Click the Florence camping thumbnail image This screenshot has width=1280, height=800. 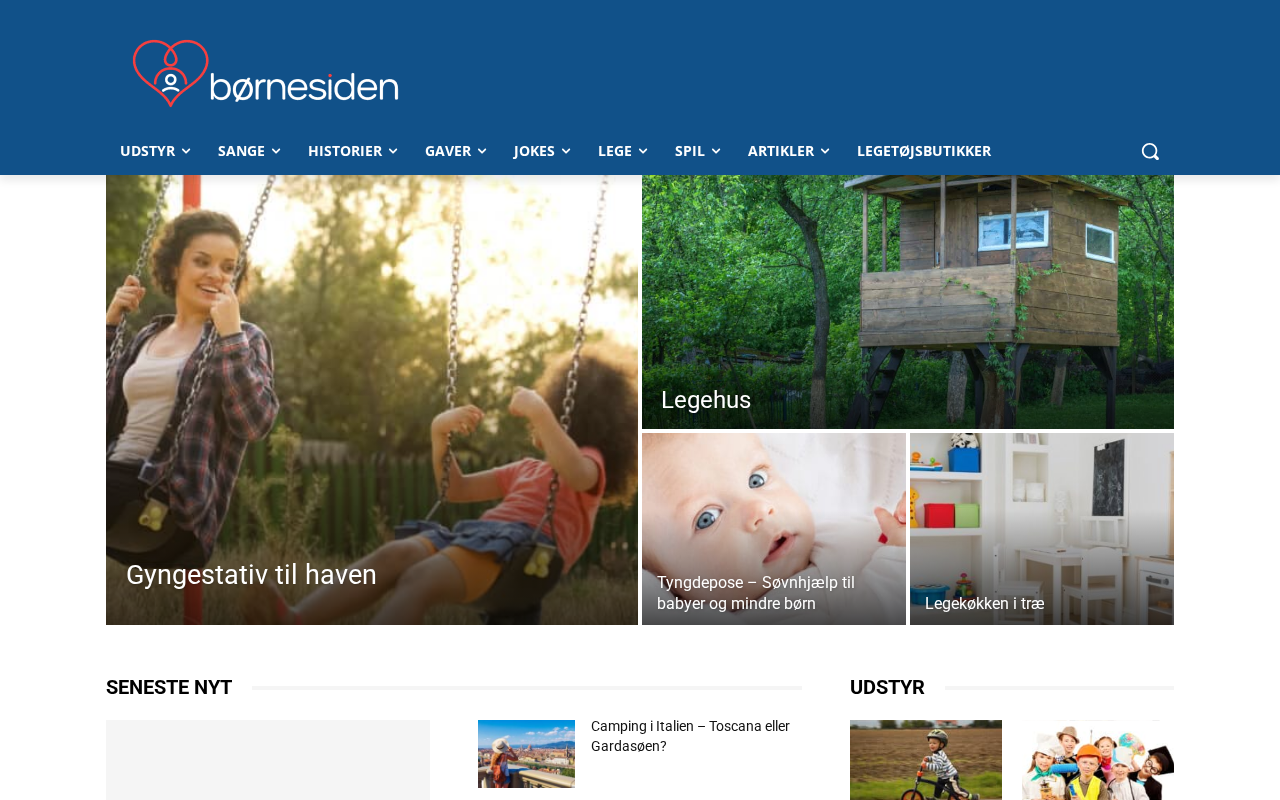point(526,754)
